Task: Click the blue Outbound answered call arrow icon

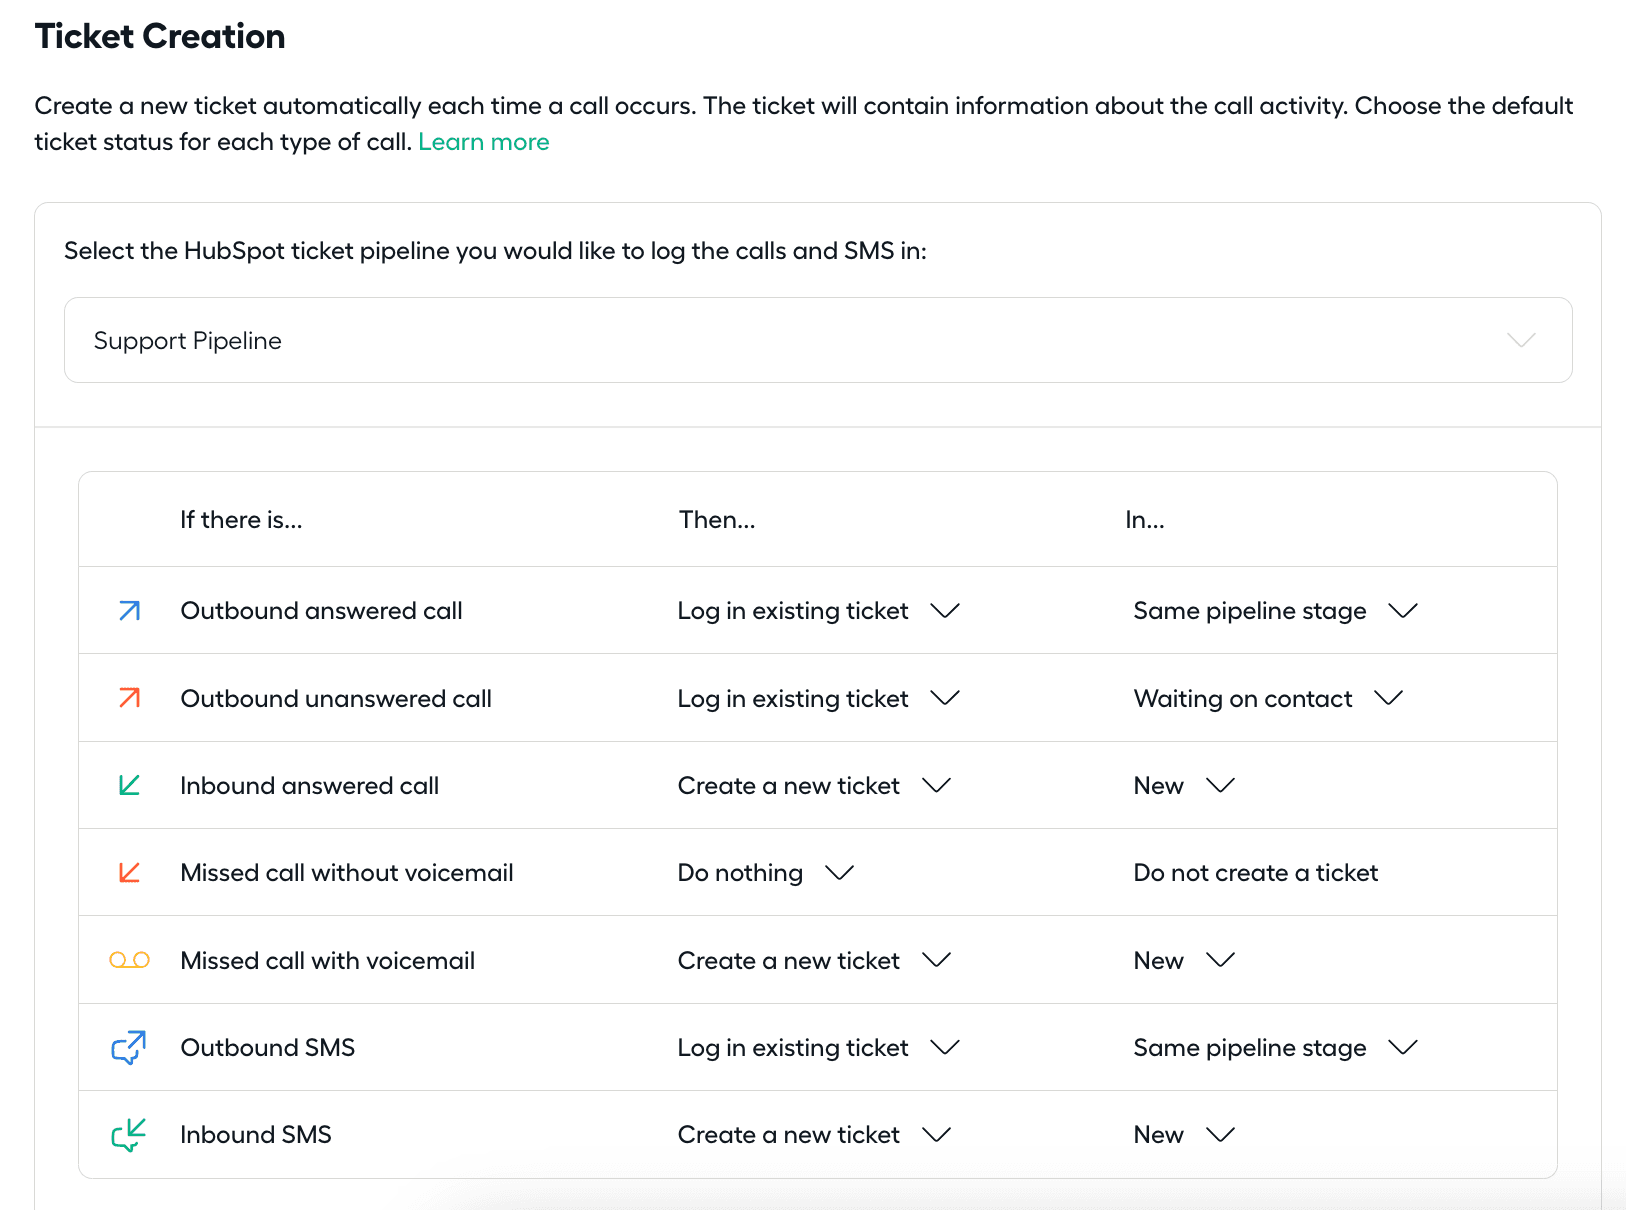Action: 129,611
